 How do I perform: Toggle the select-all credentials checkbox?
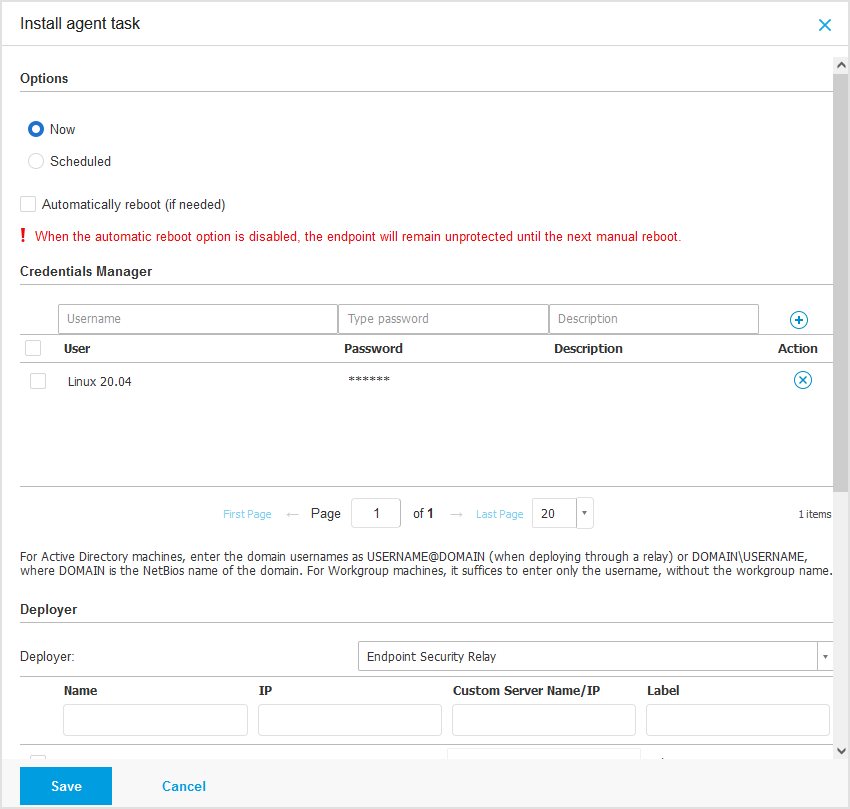point(33,348)
